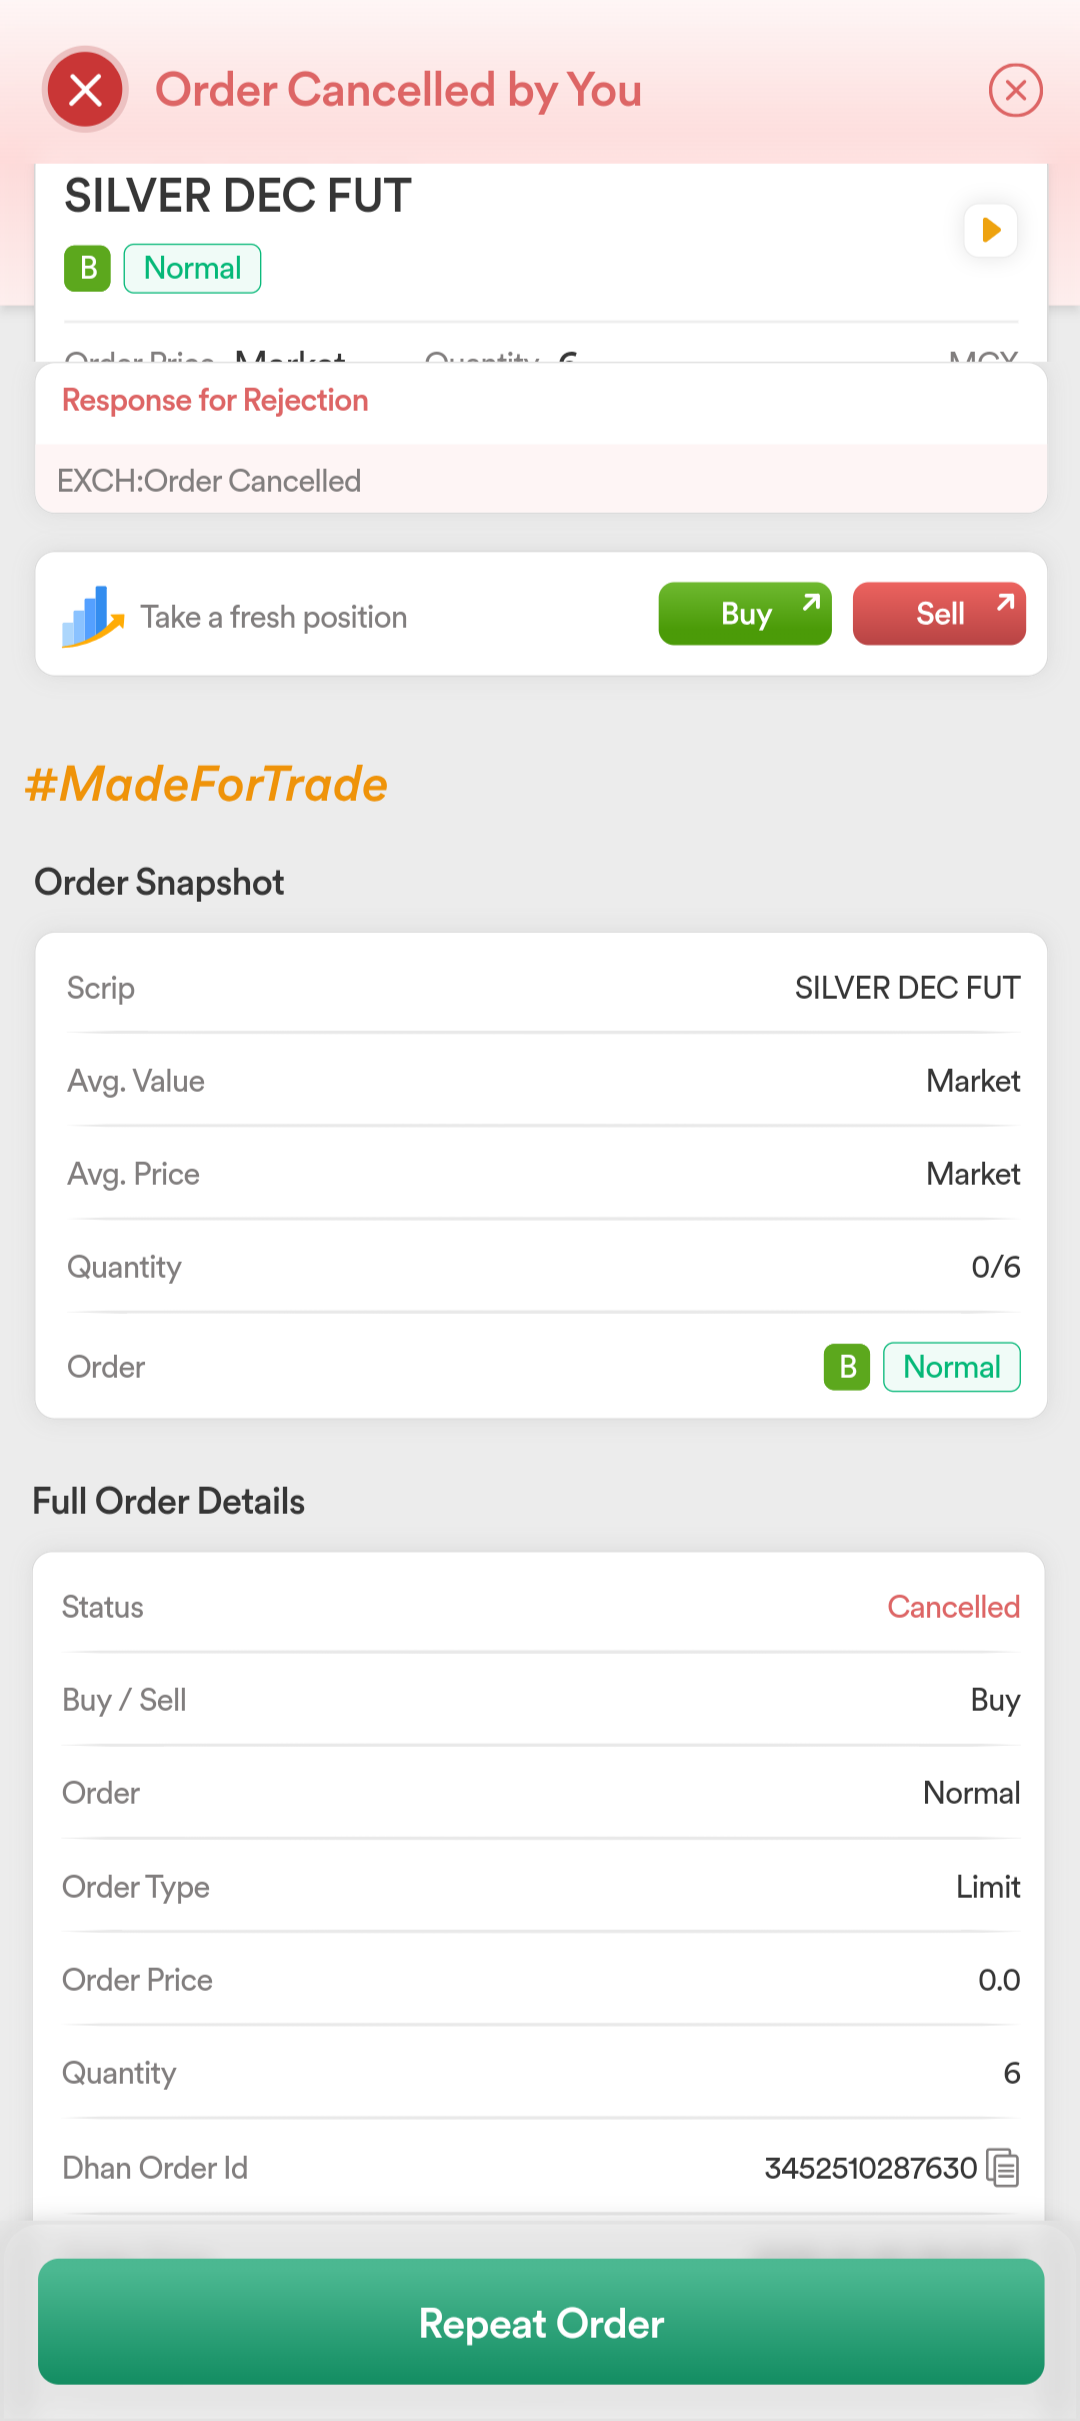Open the orange play arrow icon
1080x2421 pixels.
click(x=991, y=230)
